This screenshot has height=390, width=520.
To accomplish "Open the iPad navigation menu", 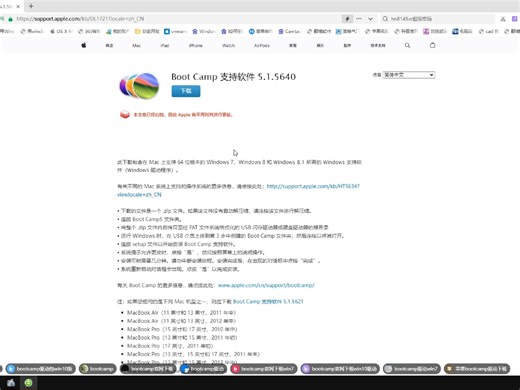I will (x=165, y=45).
